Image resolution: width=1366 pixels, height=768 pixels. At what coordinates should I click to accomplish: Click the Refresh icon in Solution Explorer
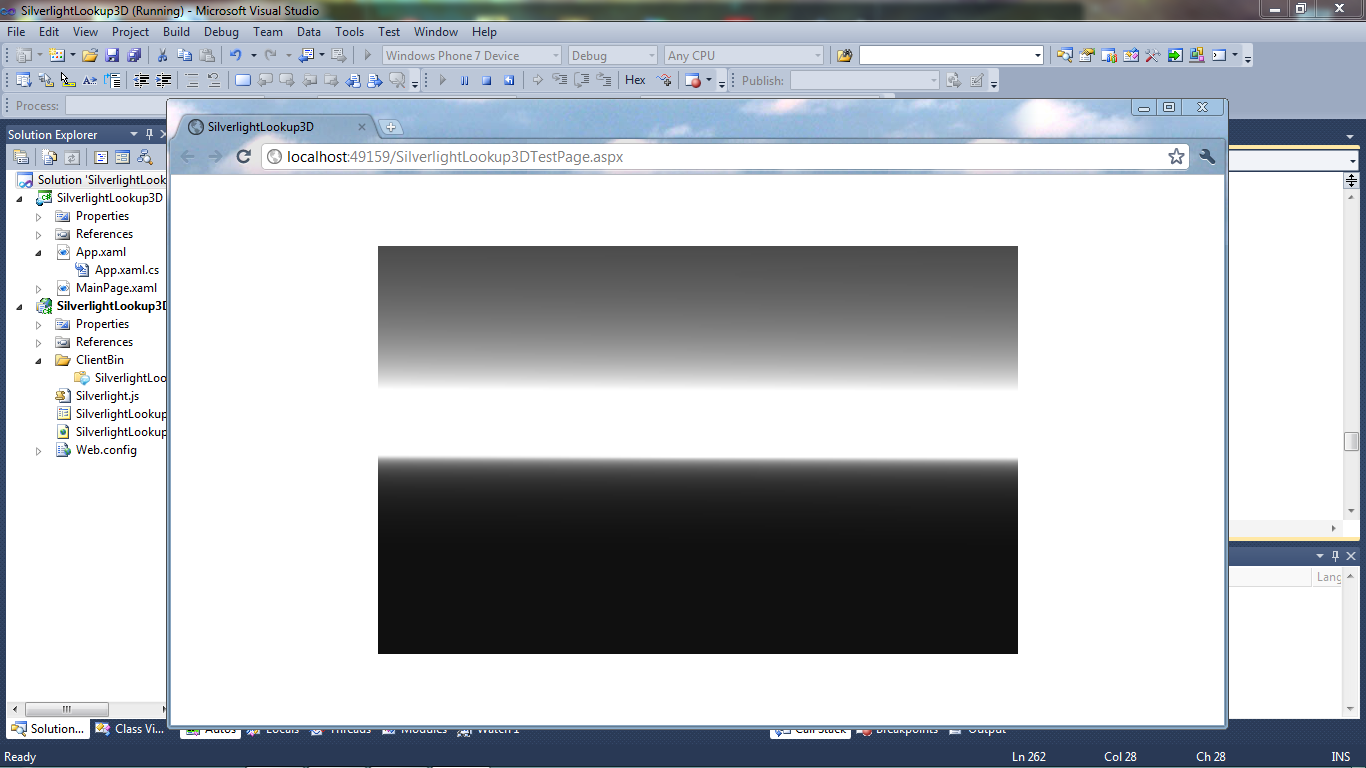click(x=72, y=157)
